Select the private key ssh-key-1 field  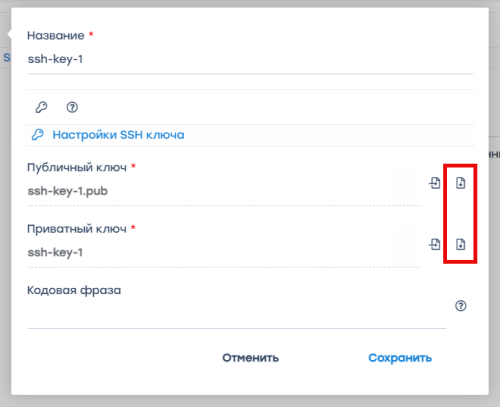point(224,252)
